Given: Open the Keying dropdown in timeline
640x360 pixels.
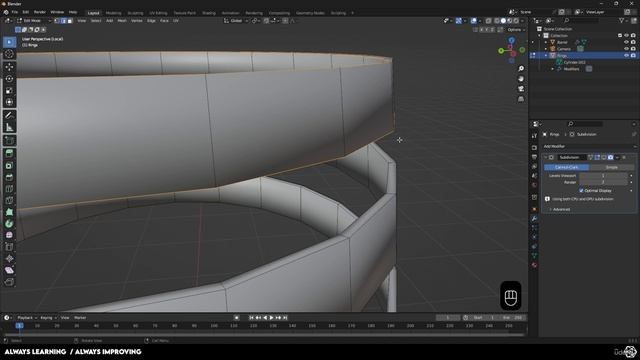Looking at the screenshot, I should pyautogui.click(x=48, y=318).
